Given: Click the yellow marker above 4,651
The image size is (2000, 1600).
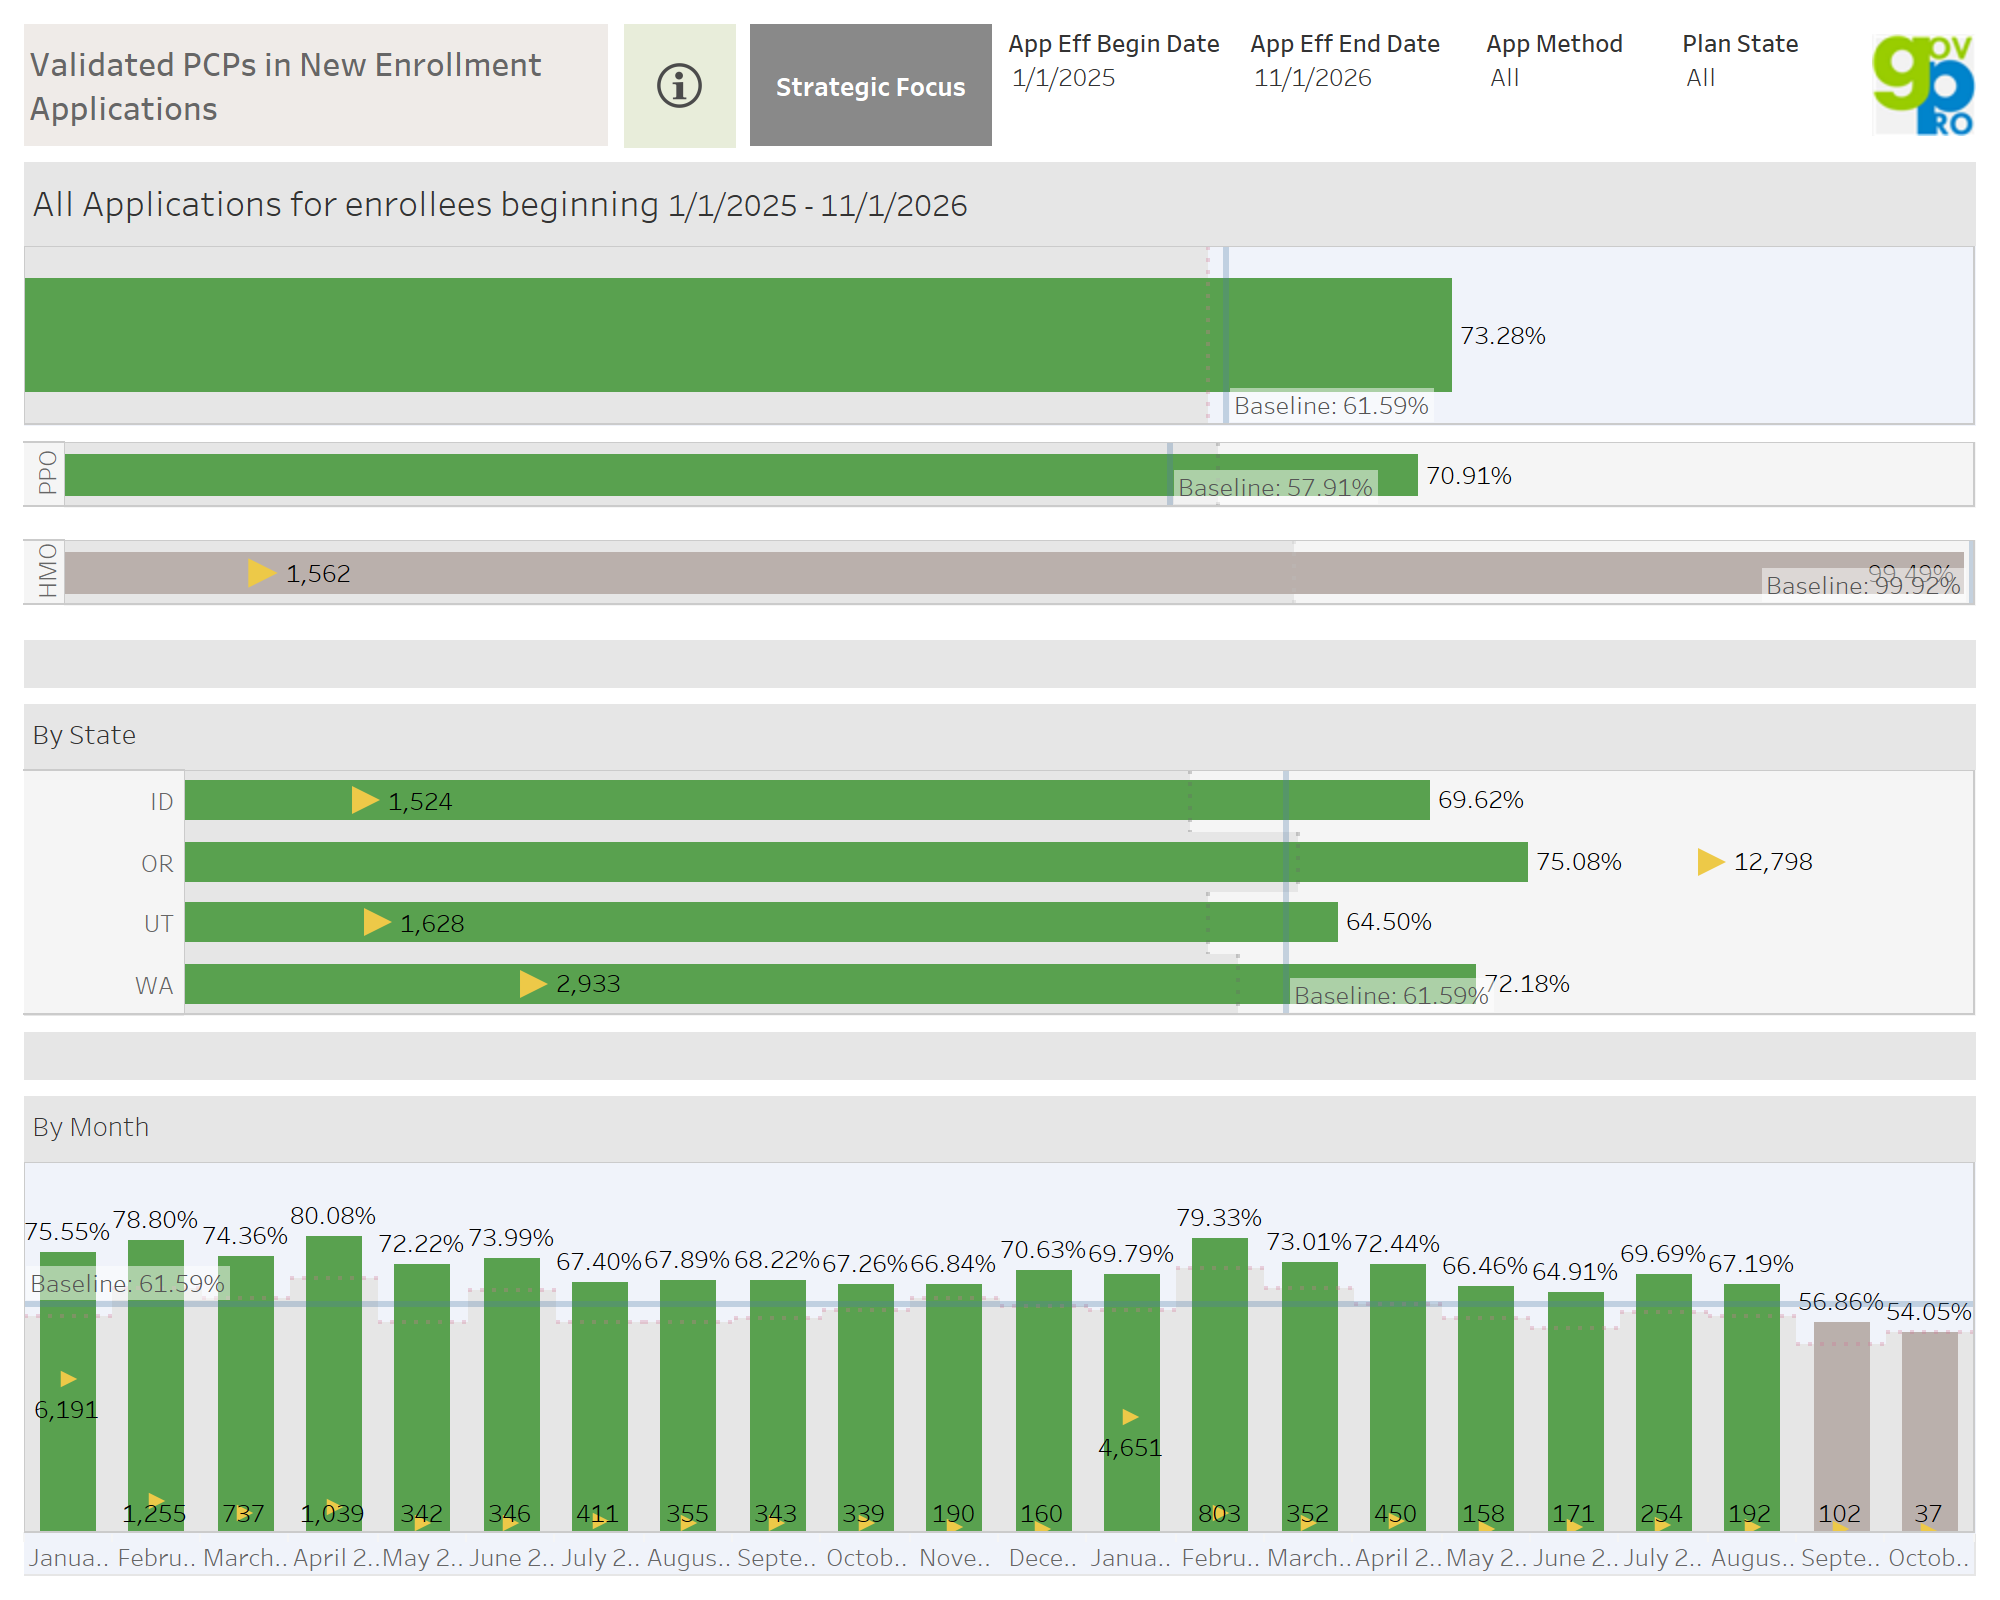Looking at the screenshot, I should coord(1130,1417).
